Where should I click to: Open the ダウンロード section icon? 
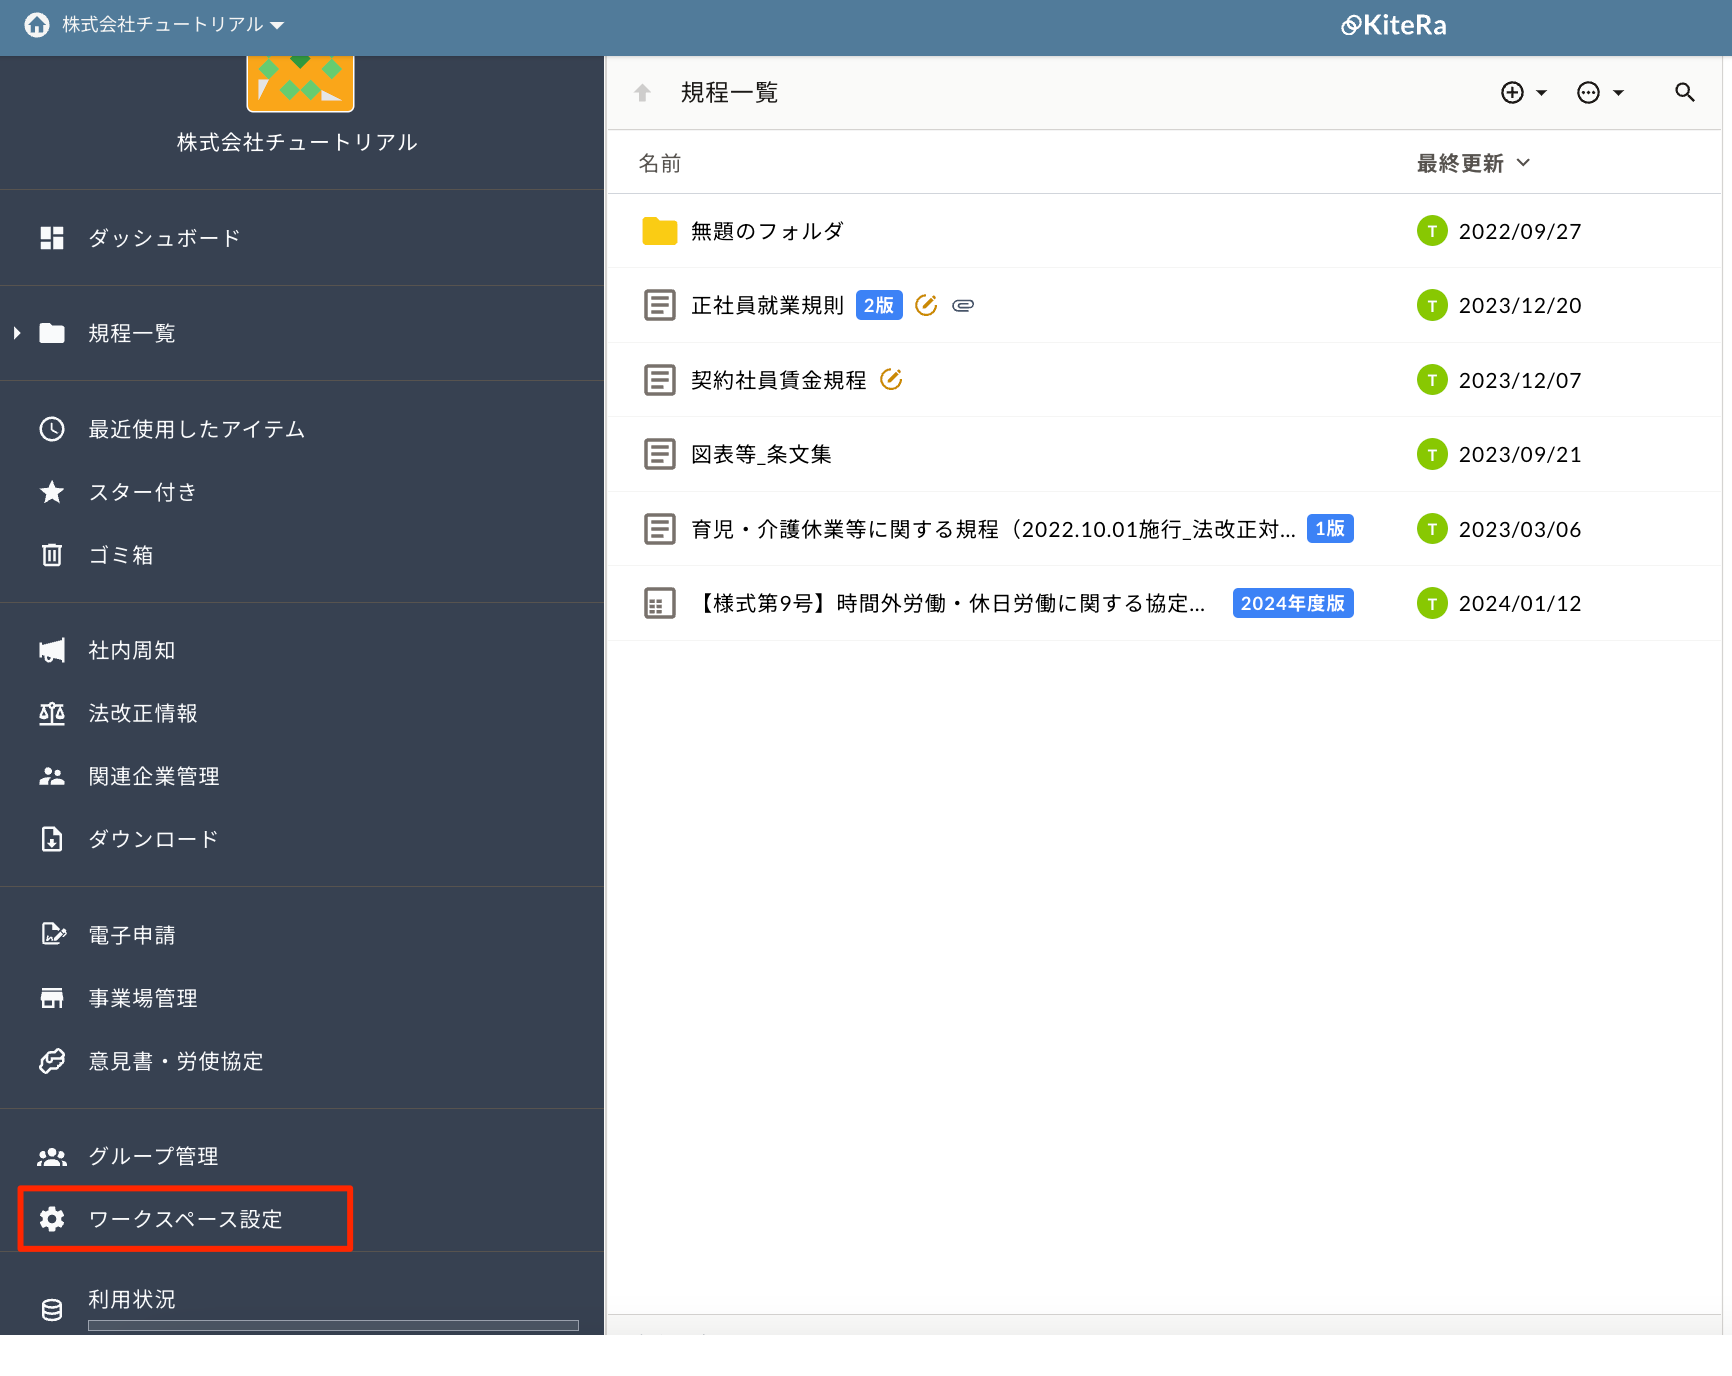(51, 839)
